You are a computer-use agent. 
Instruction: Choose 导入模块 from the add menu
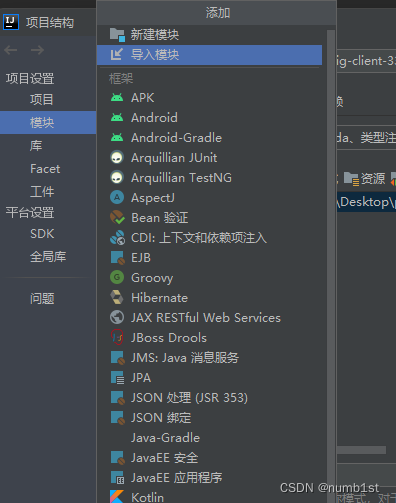click(209, 55)
